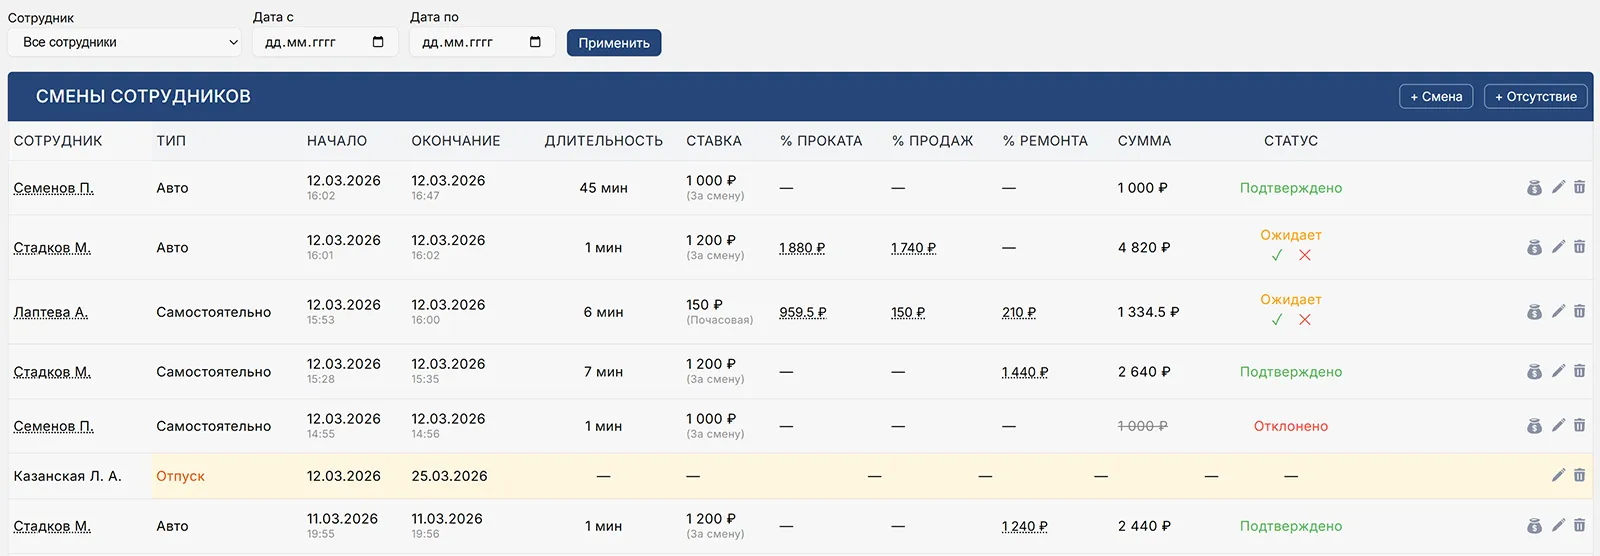Click sales amount 1 740 ₽
This screenshot has width=1600, height=556.
click(x=914, y=248)
